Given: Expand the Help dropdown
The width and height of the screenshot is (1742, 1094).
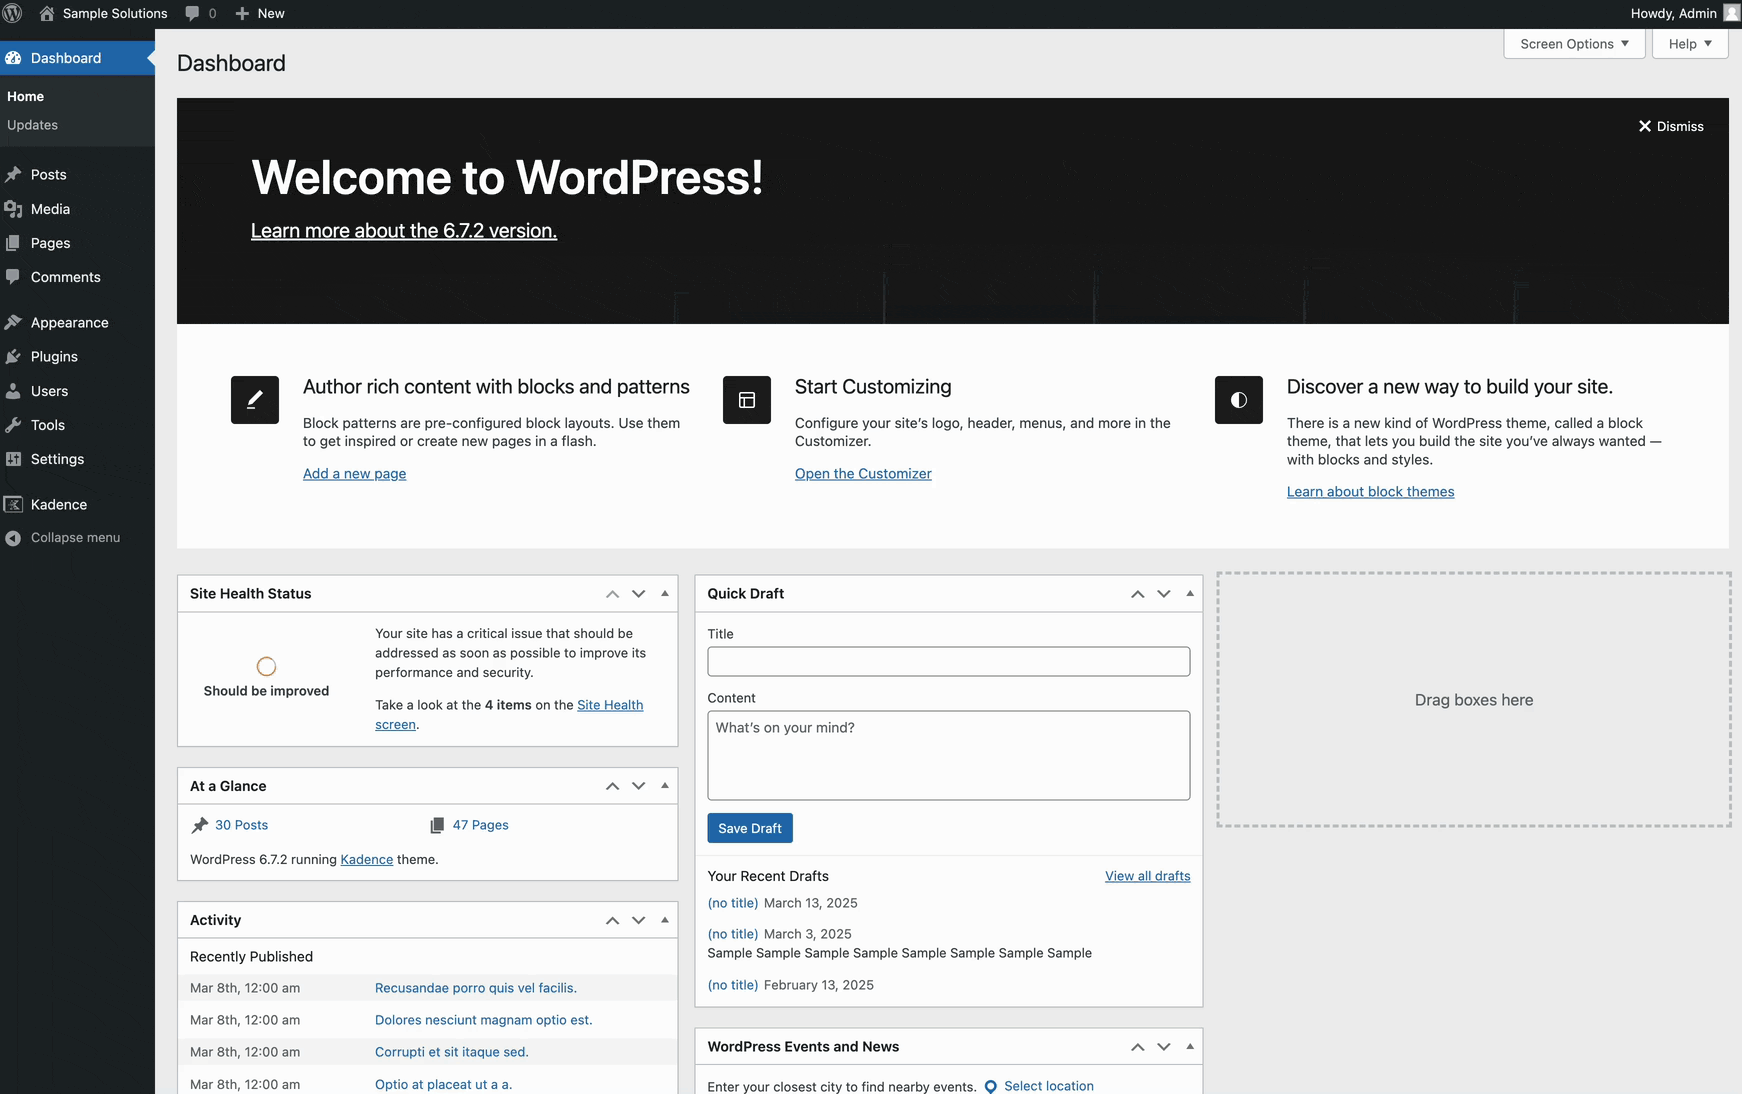Looking at the screenshot, I should coord(1688,43).
